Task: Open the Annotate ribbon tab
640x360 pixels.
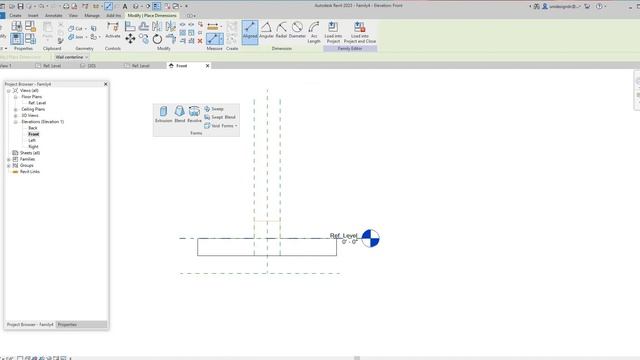Action: click(x=53, y=16)
